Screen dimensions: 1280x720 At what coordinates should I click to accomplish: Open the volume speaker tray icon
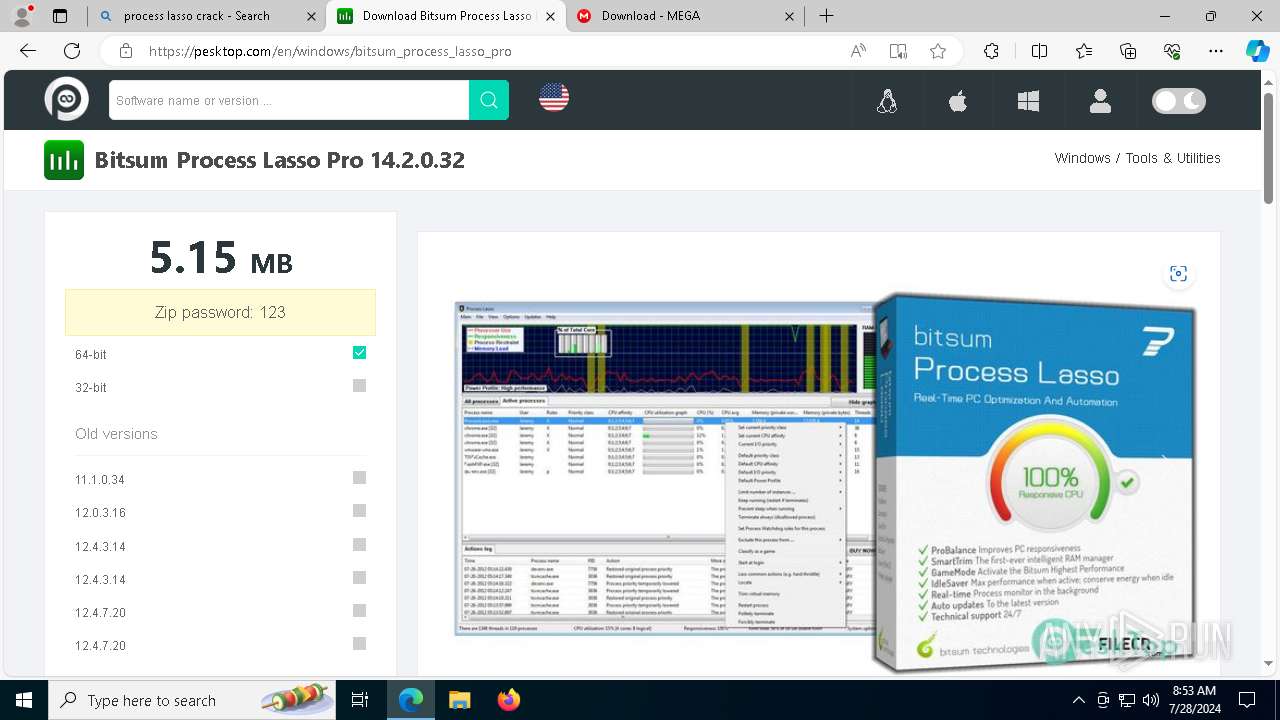(1150, 700)
